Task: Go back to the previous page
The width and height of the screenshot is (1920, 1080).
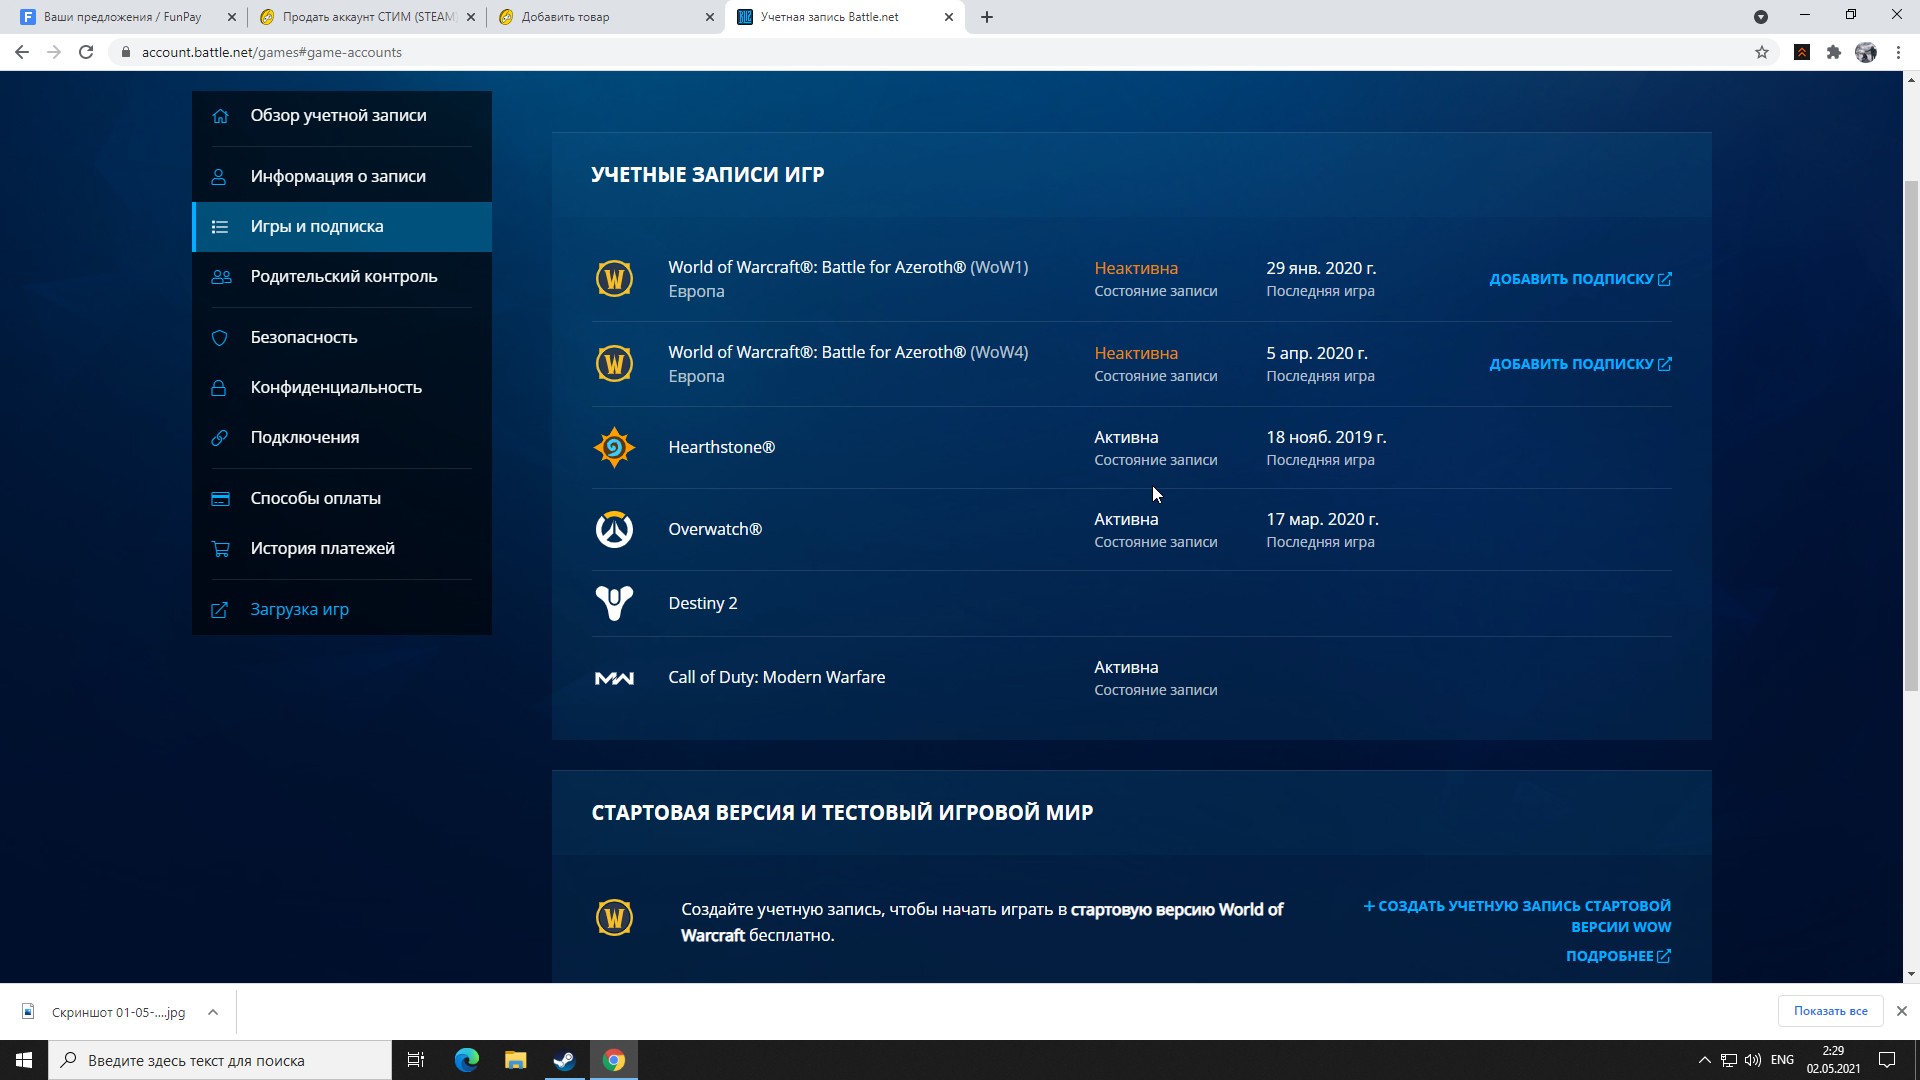Action: pyautogui.click(x=22, y=52)
